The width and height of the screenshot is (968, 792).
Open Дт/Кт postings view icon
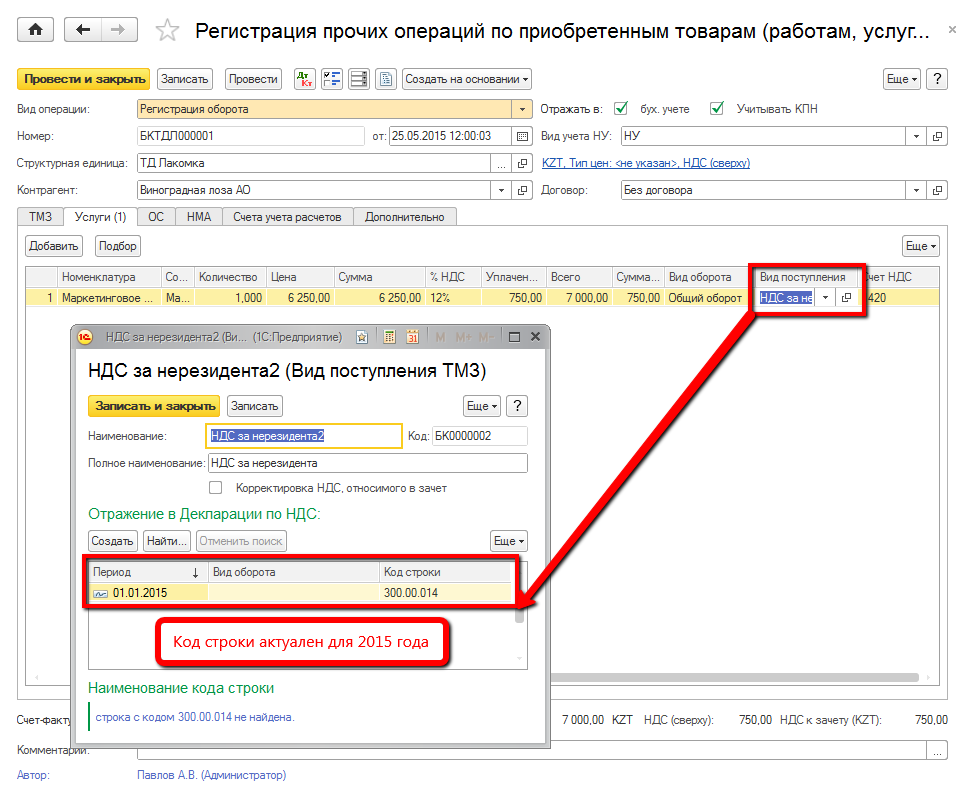pos(304,79)
